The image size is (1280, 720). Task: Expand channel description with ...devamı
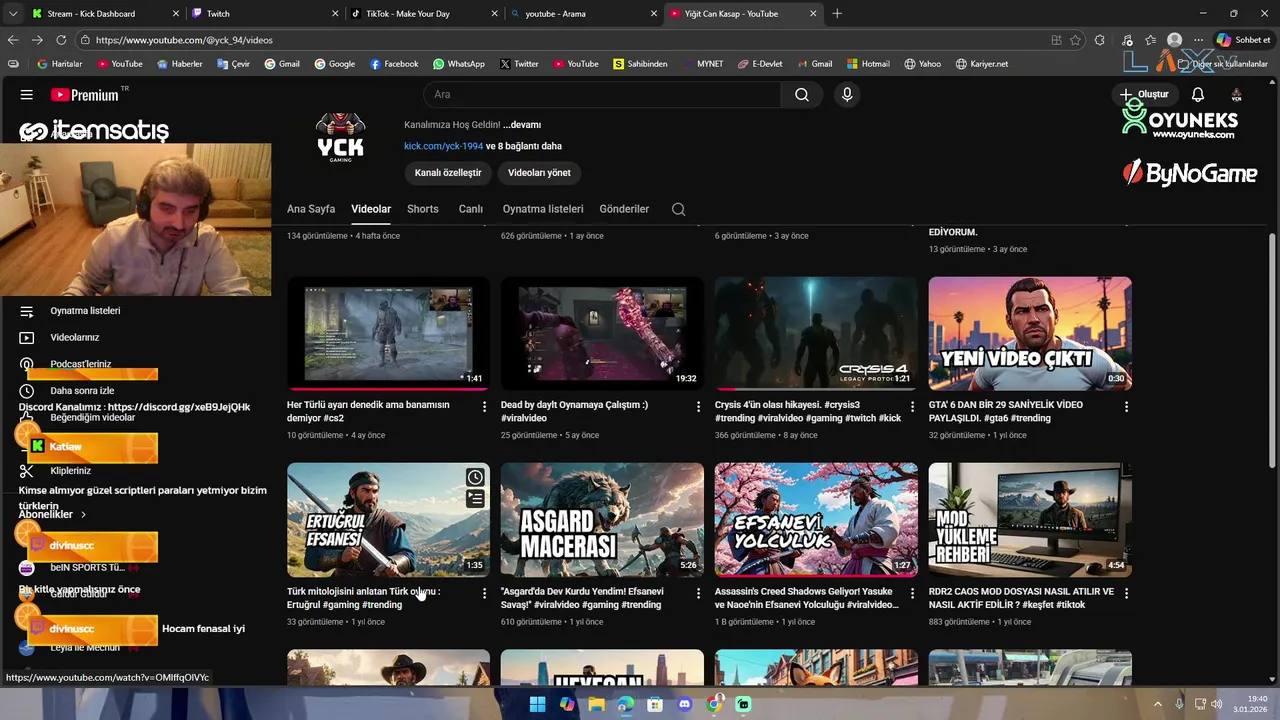coord(522,125)
